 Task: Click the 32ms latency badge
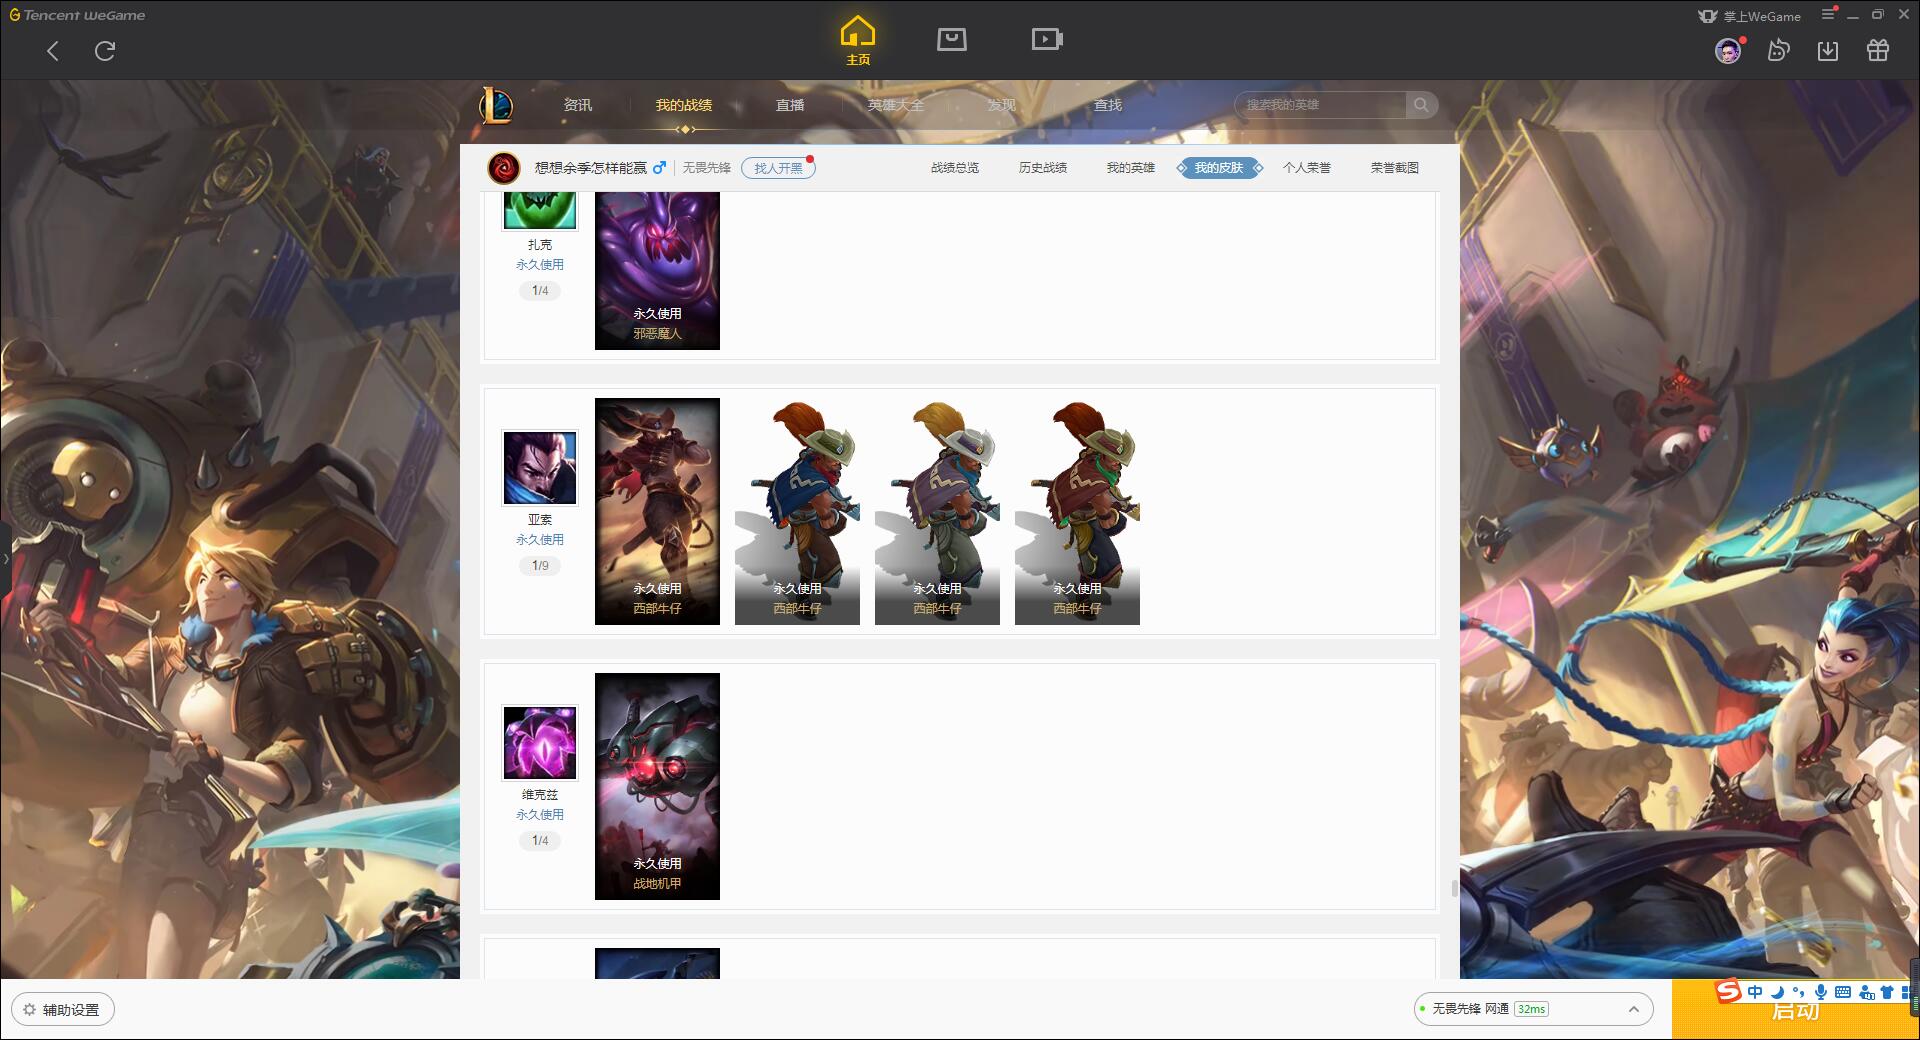pos(1531,1009)
